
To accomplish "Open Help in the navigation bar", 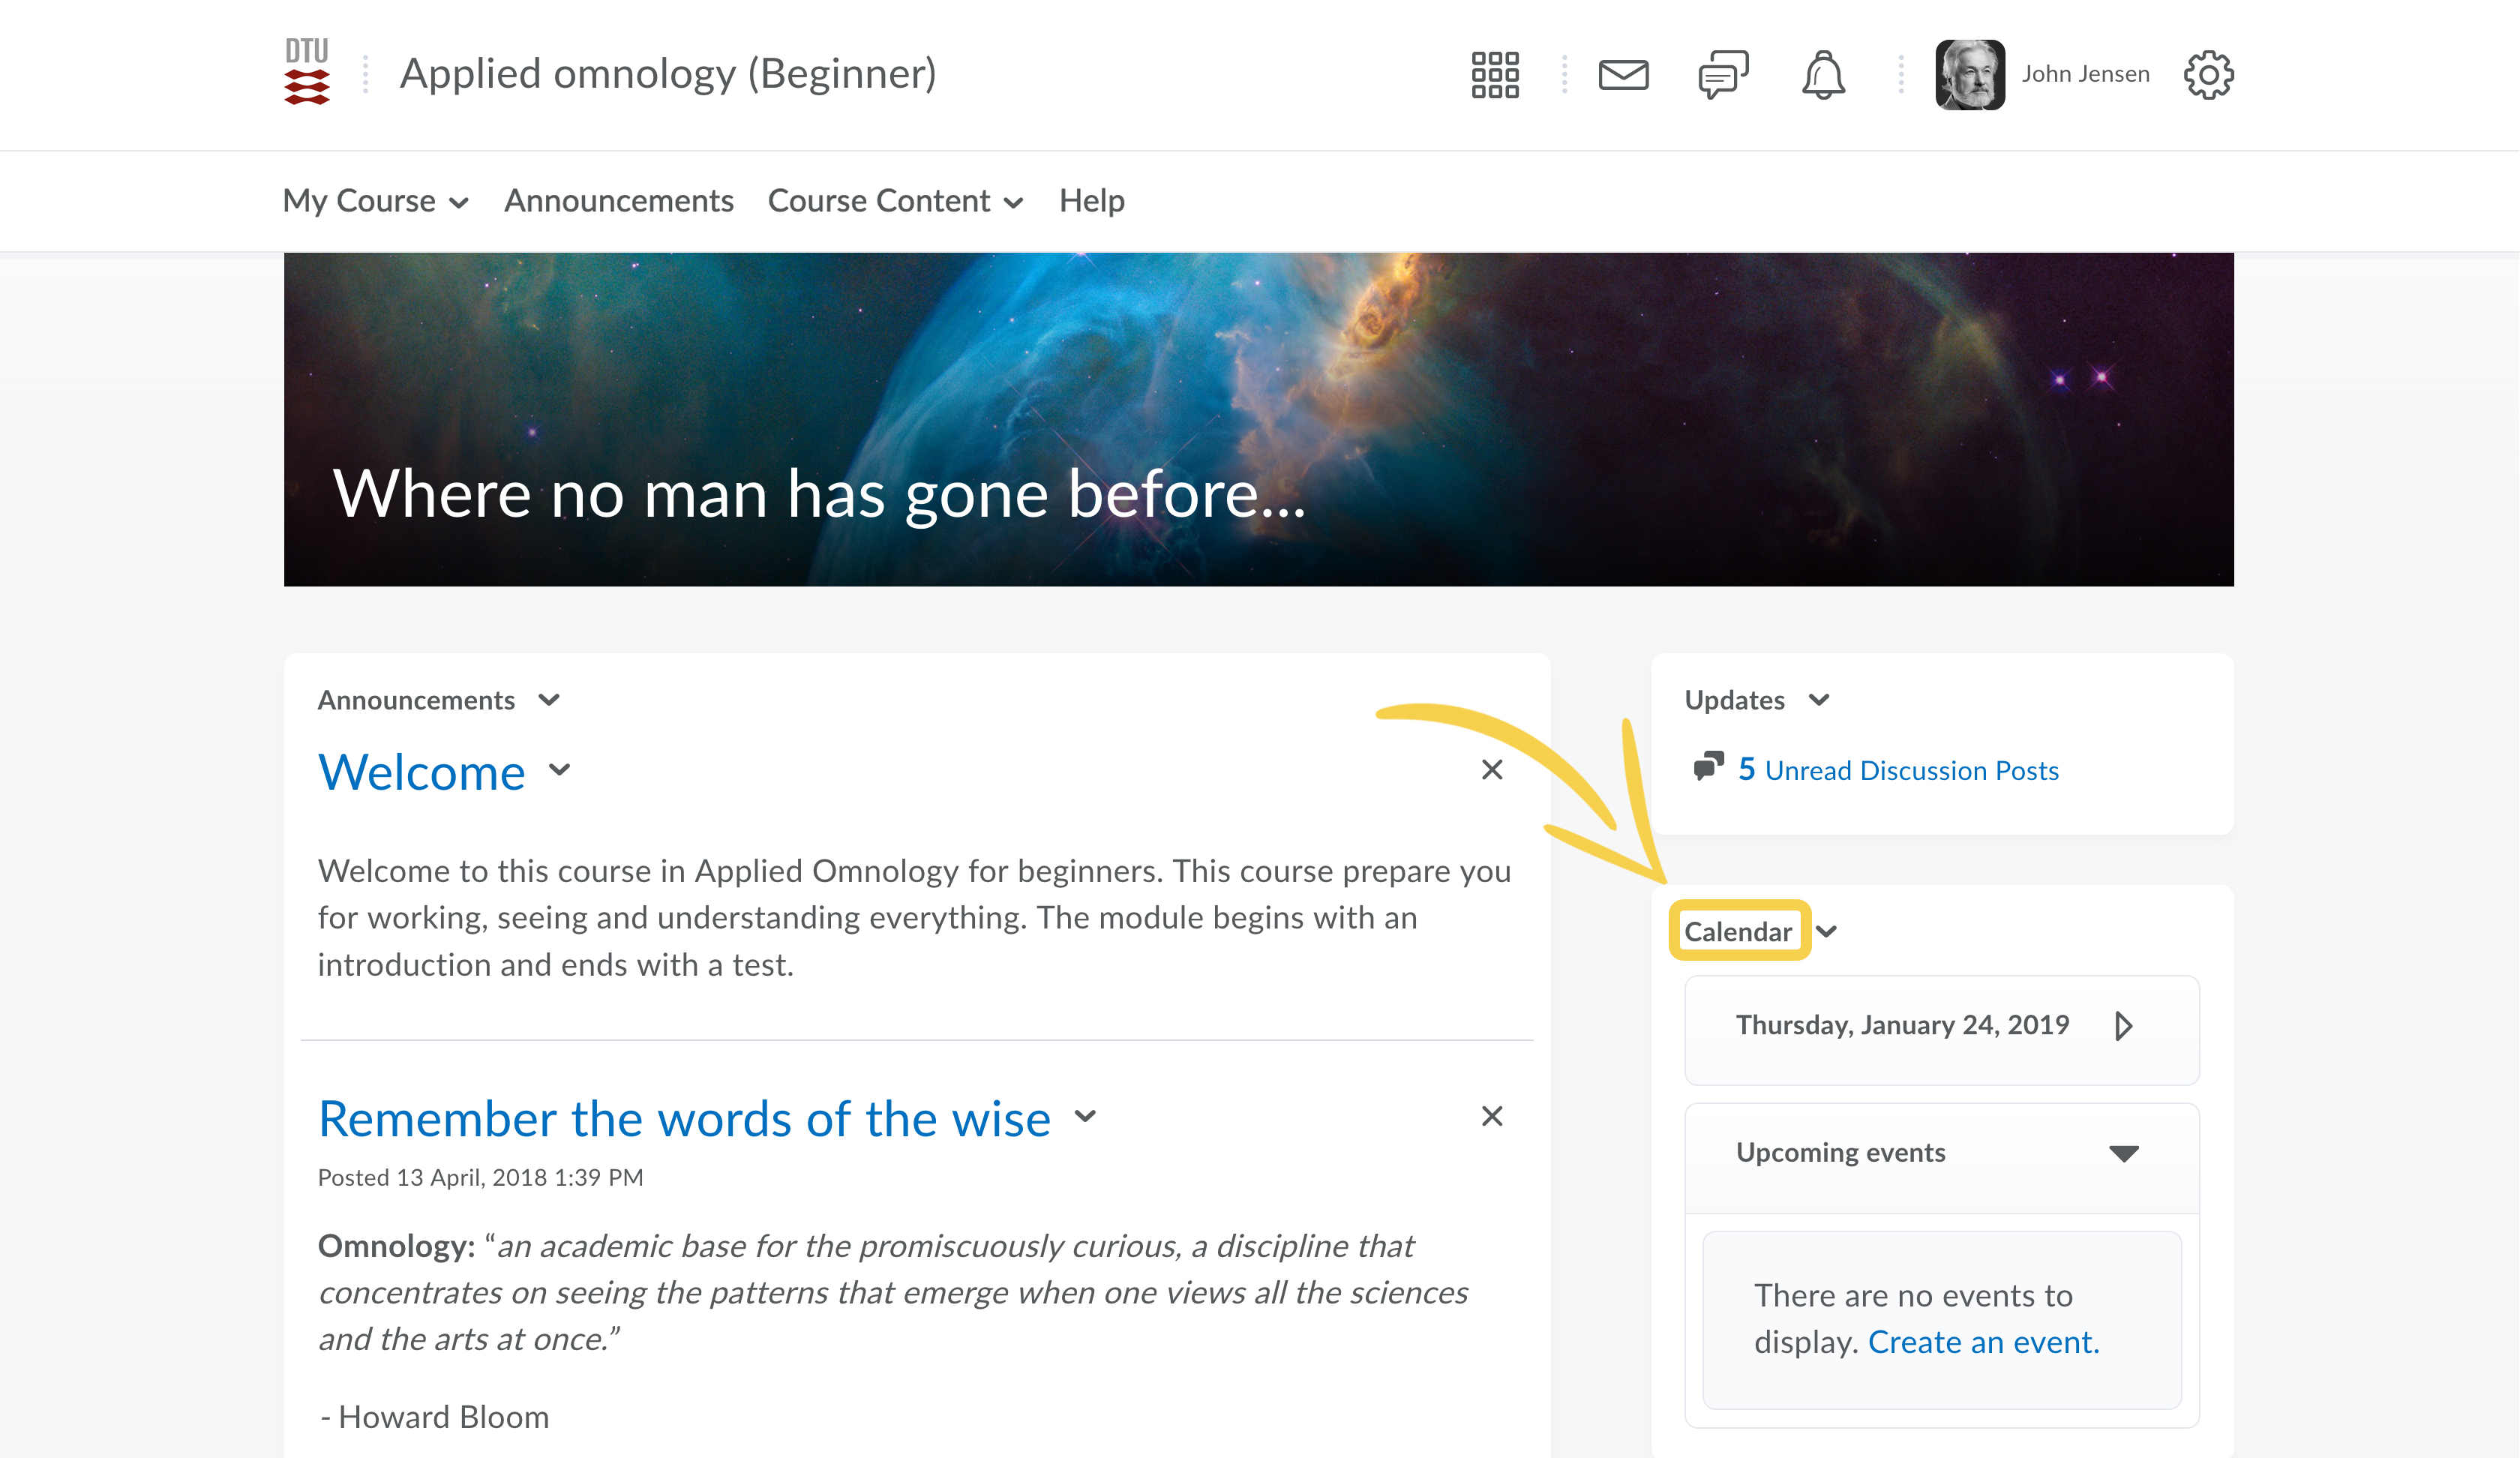I will (x=1091, y=201).
